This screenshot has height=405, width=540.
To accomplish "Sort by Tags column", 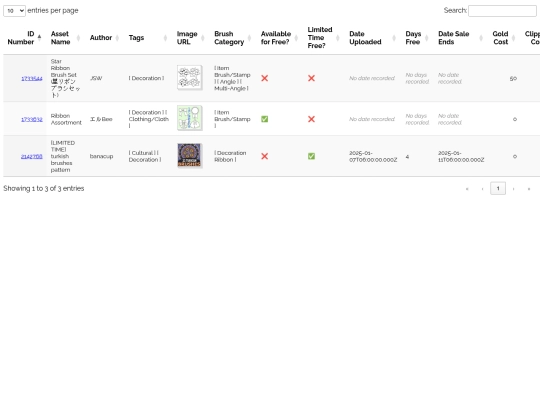I will [148, 38].
